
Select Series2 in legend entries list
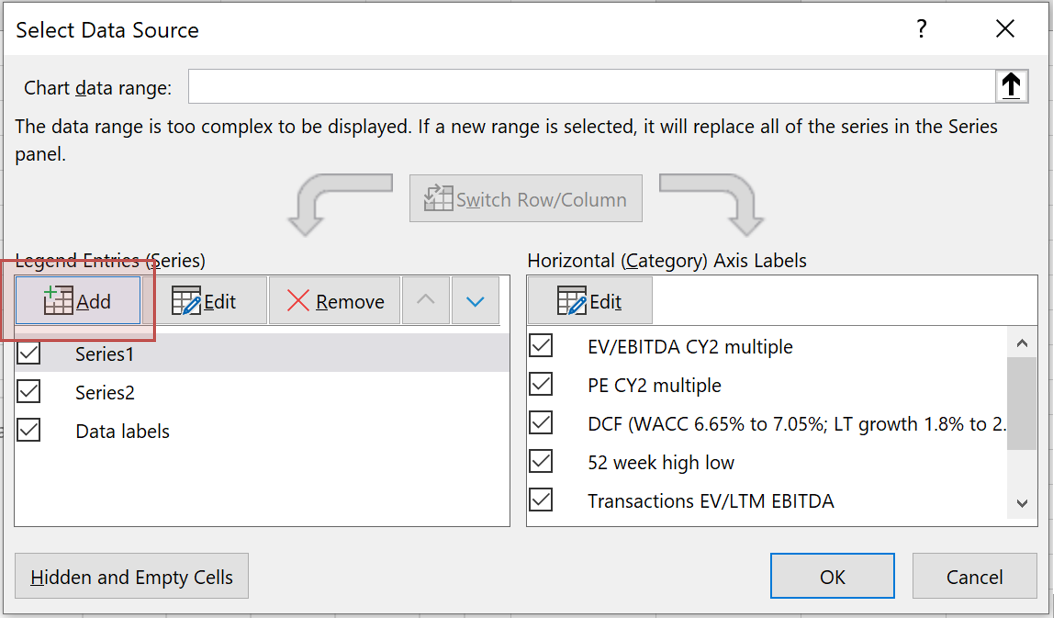click(105, 393)
